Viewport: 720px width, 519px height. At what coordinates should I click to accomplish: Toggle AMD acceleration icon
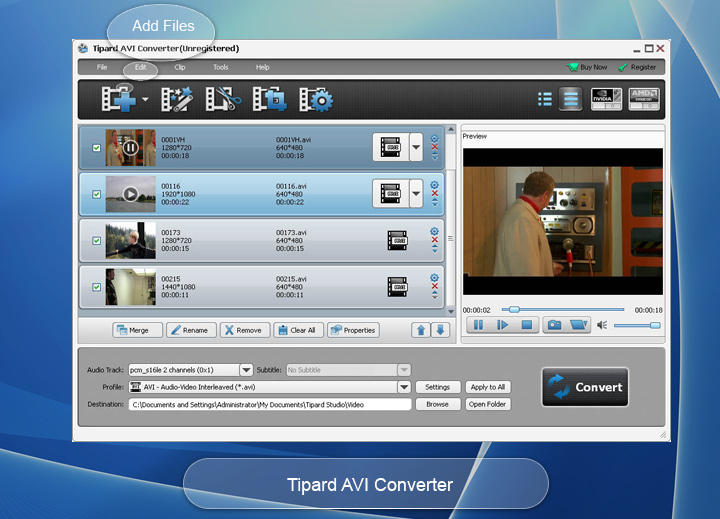pos(644,99)
